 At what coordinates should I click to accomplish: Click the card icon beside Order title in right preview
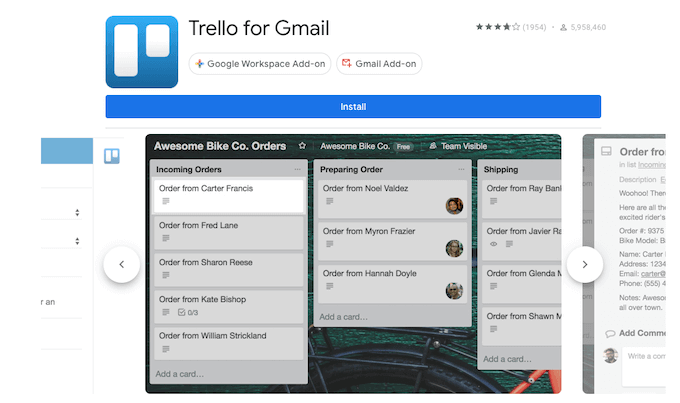(x=606, y=151)
